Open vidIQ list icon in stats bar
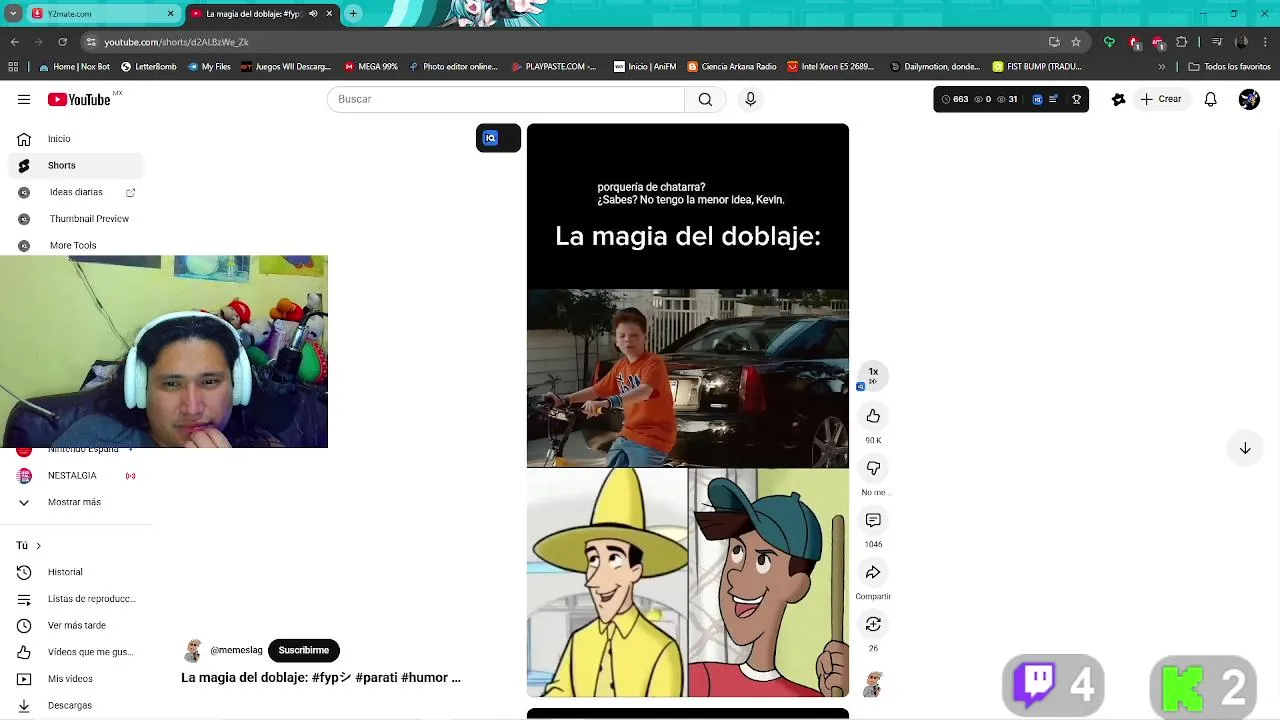 [1053, 99]
